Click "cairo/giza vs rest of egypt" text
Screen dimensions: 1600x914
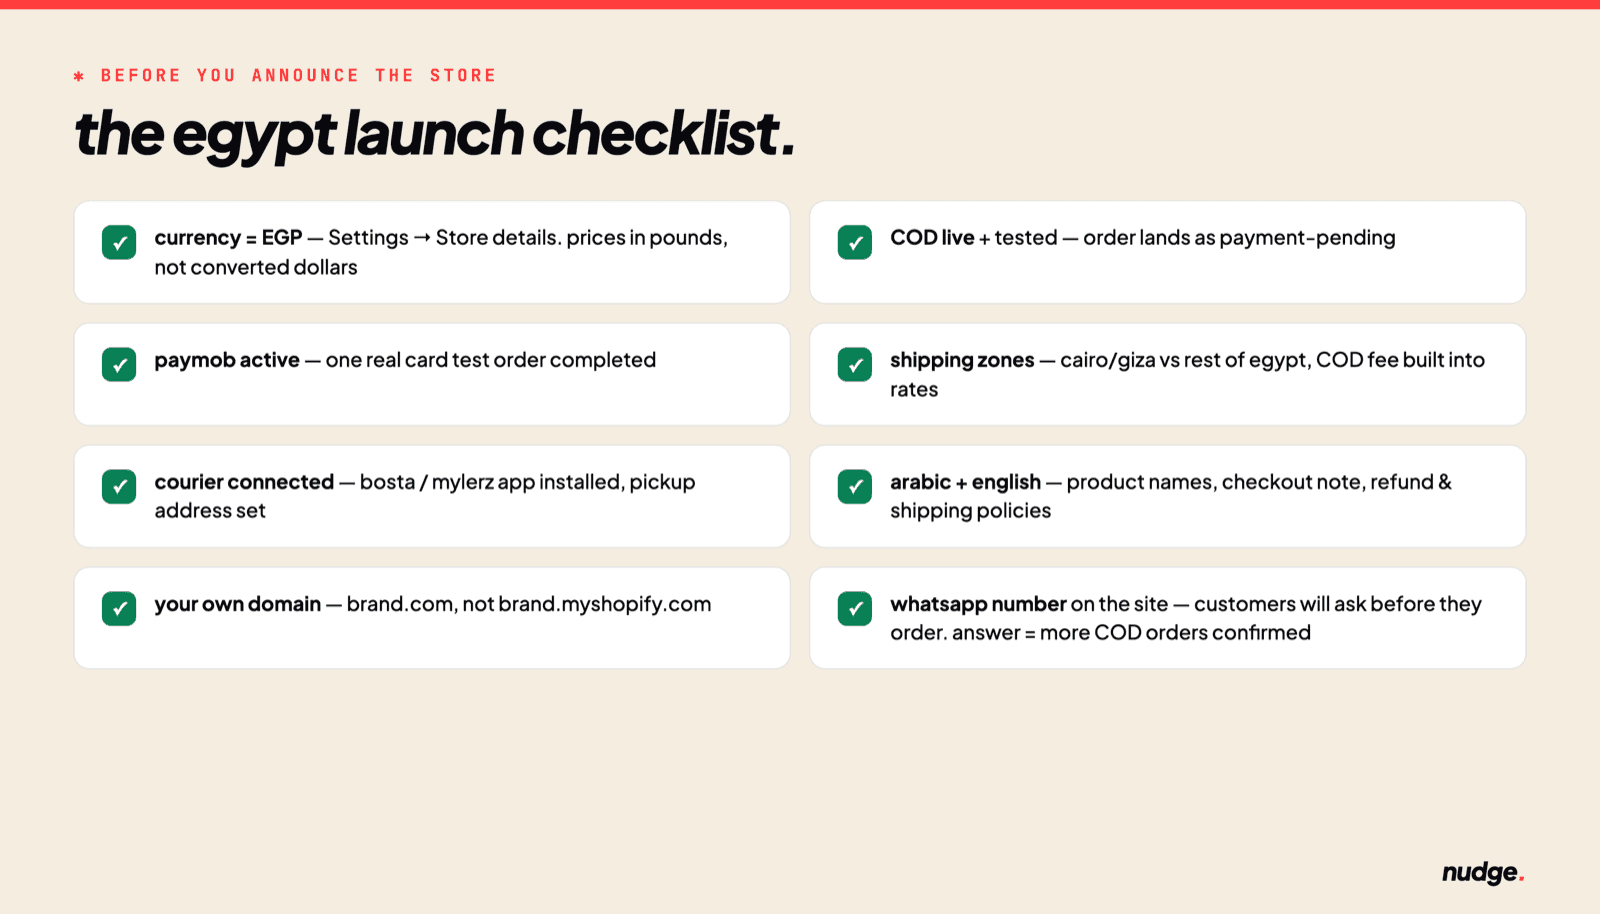click(x=1184, y=360)
